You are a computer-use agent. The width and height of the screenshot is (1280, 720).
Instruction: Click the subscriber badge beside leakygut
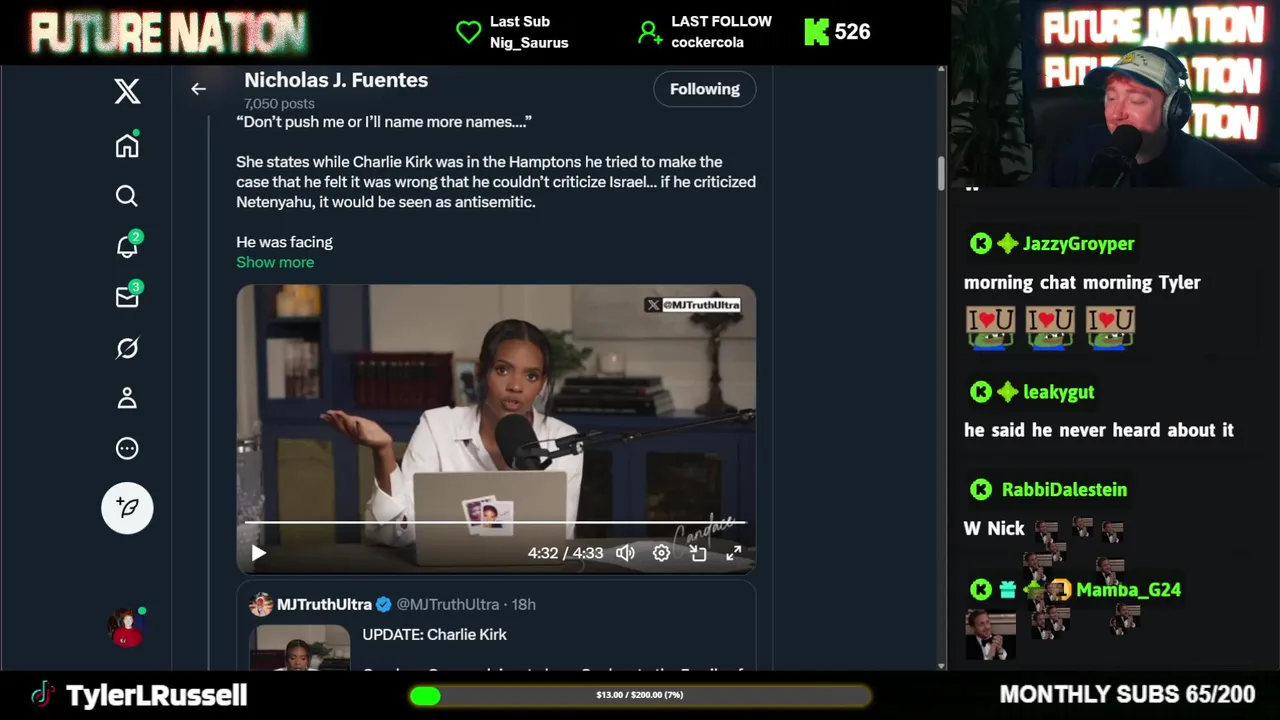pos(1007,392)
